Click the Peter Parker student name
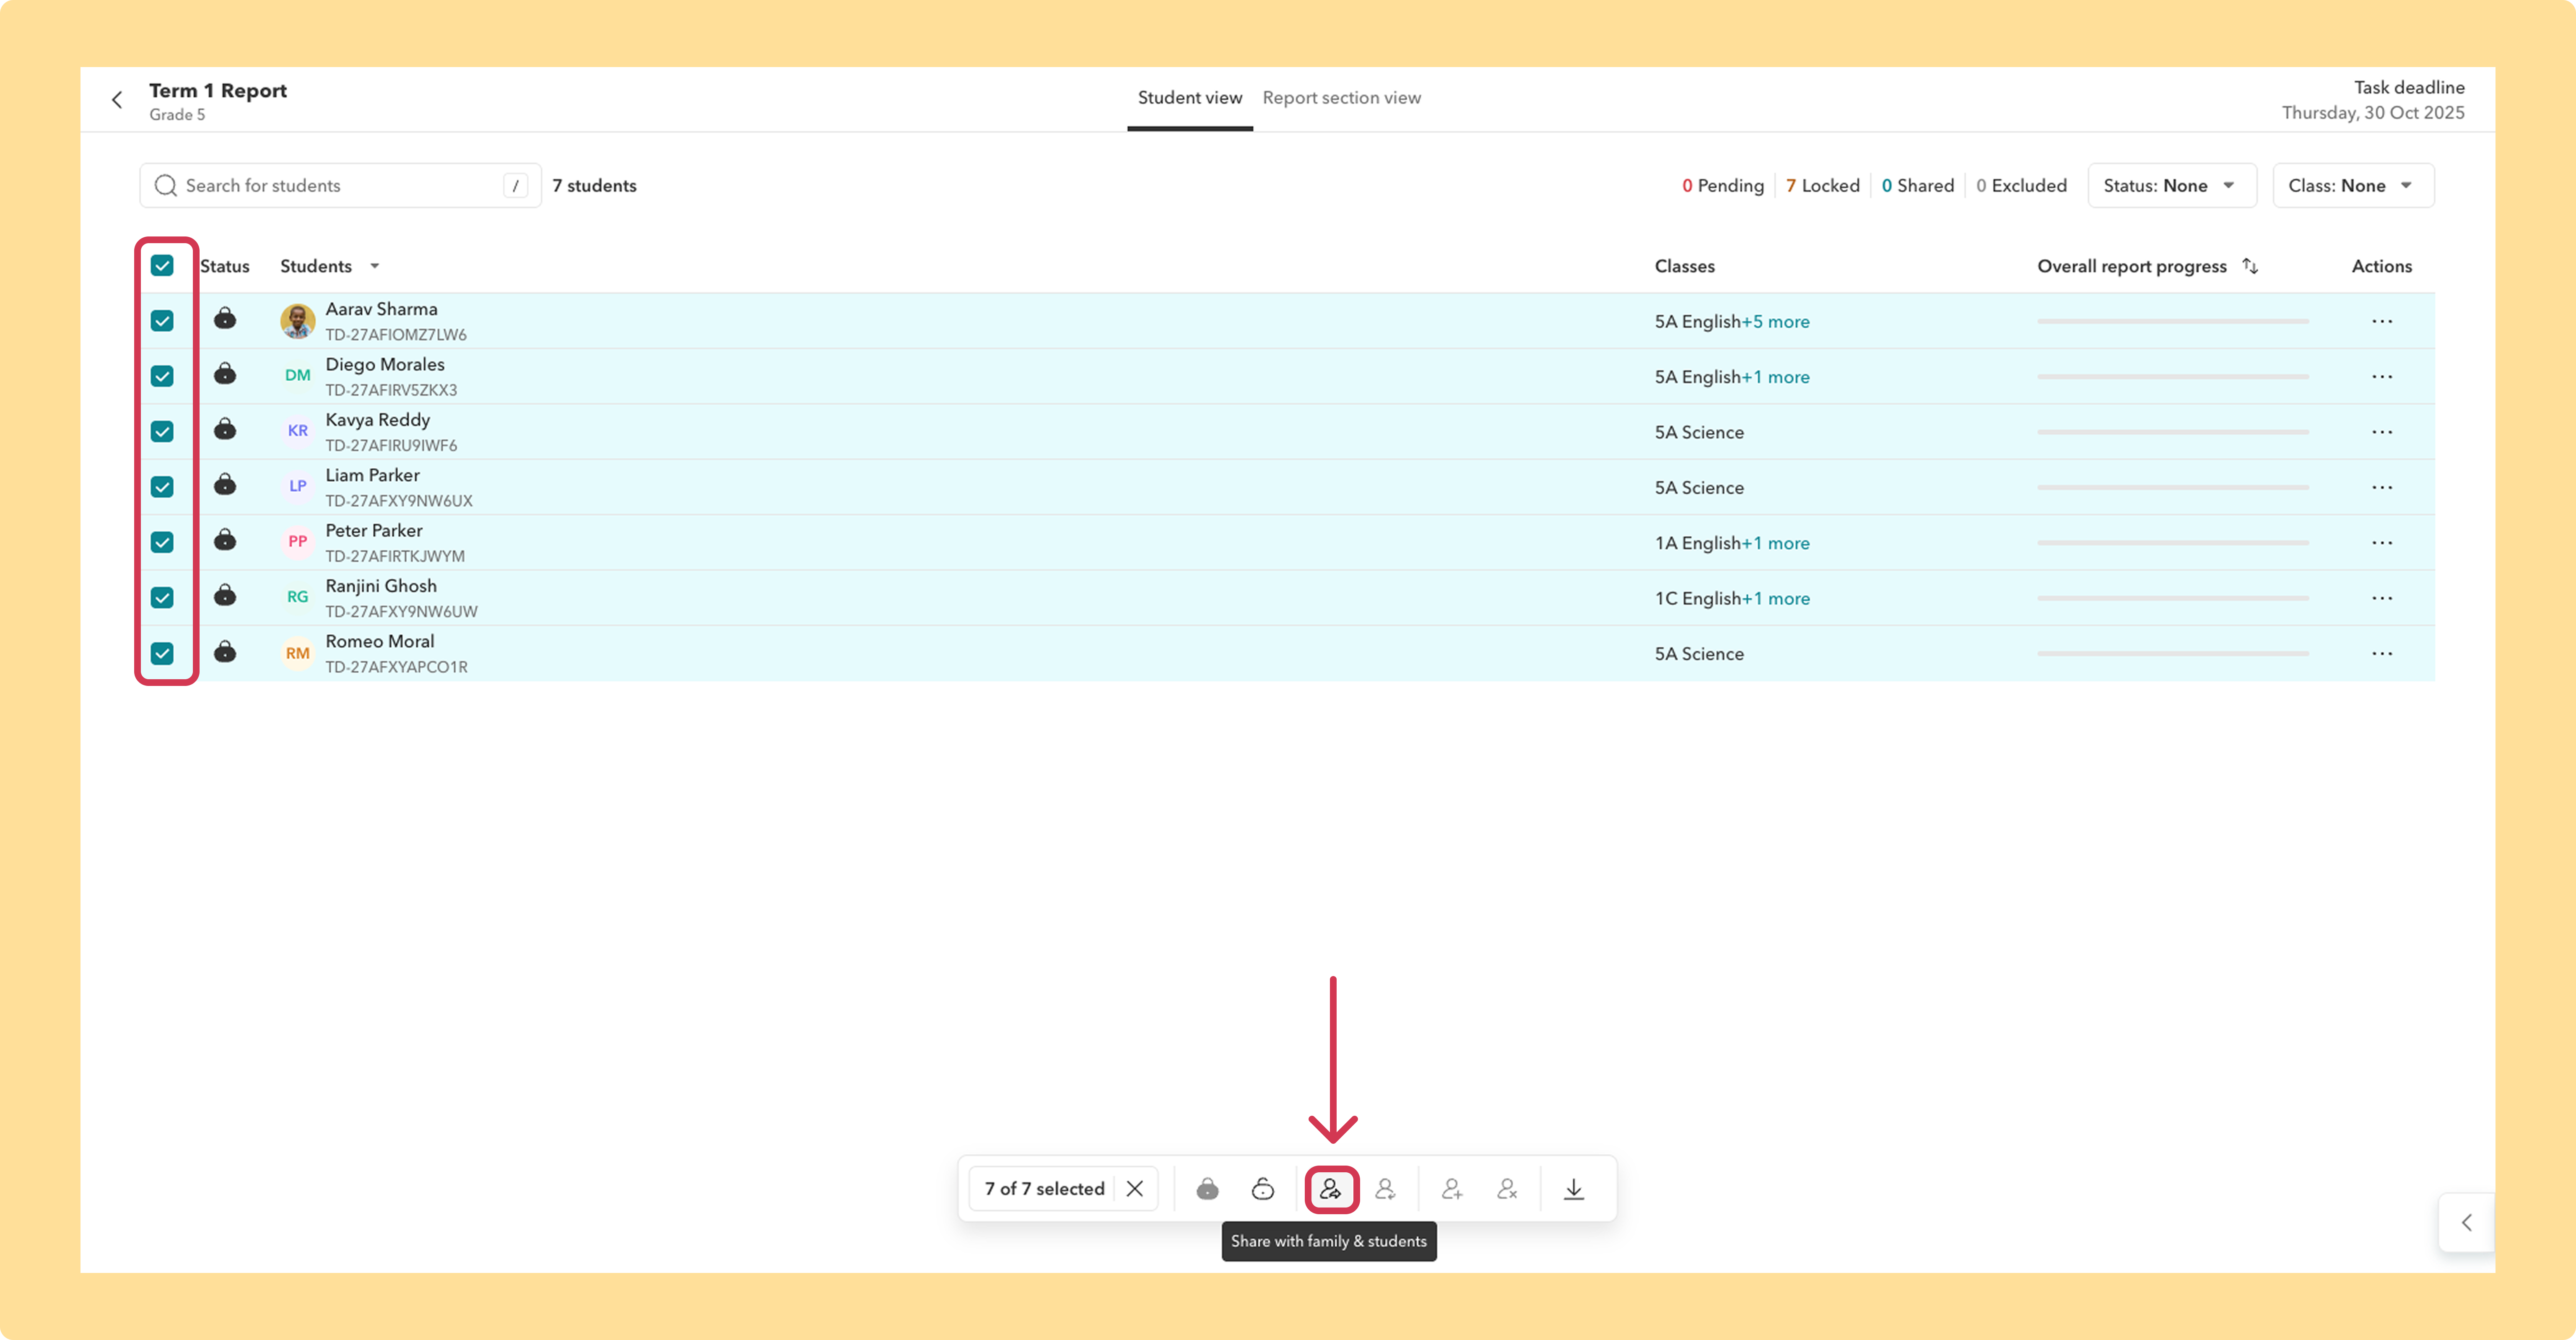This screenshot has width=2576, height=1340. [374, 530]
